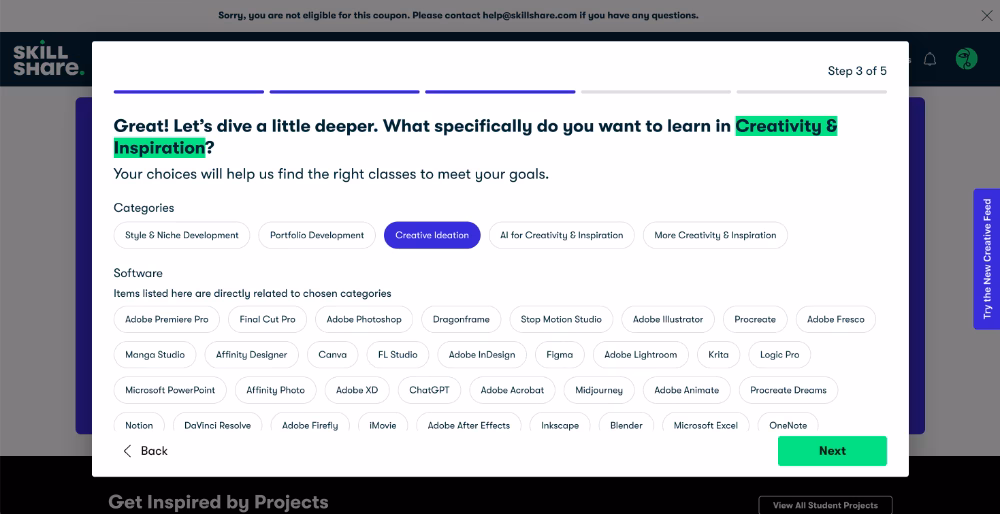This screenshot has width=1000, height=514.
Task: Click the first progress step bar
Action: click(189, 92)
